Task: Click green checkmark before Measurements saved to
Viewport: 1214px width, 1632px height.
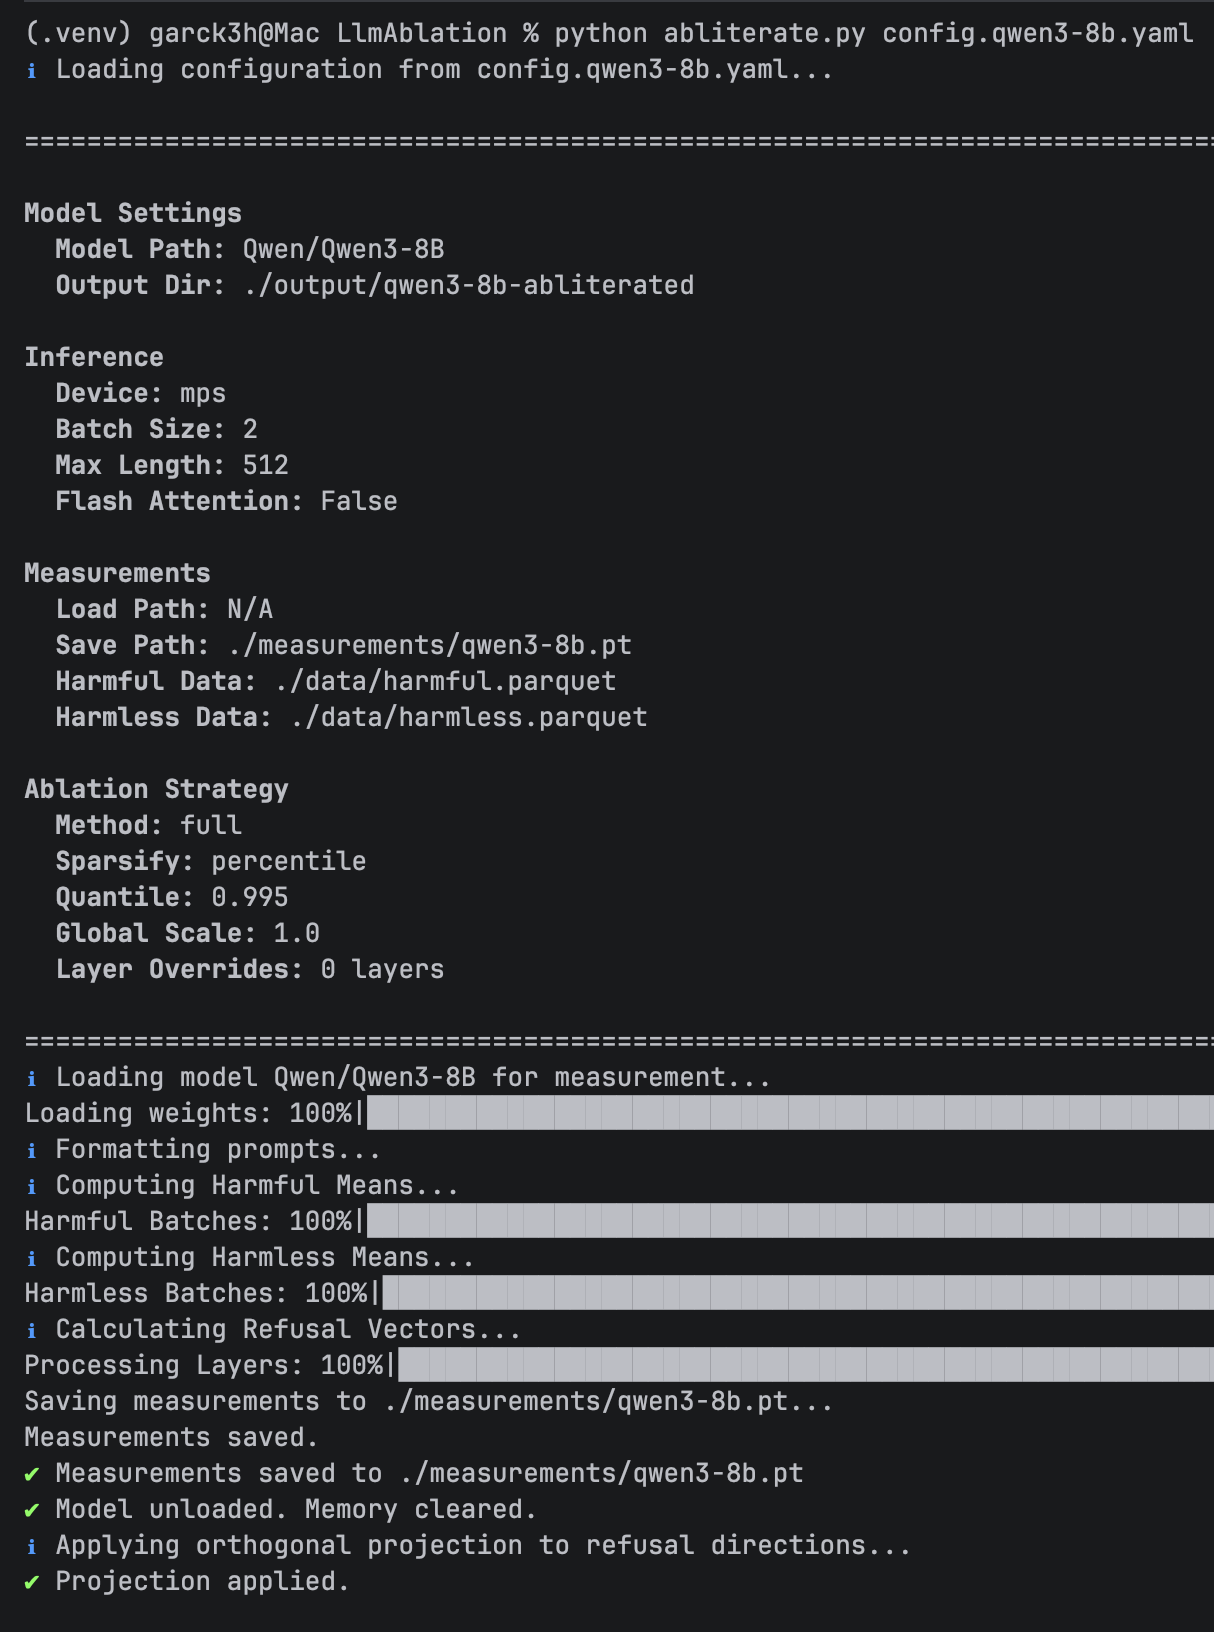Action: click(32, 1474)
